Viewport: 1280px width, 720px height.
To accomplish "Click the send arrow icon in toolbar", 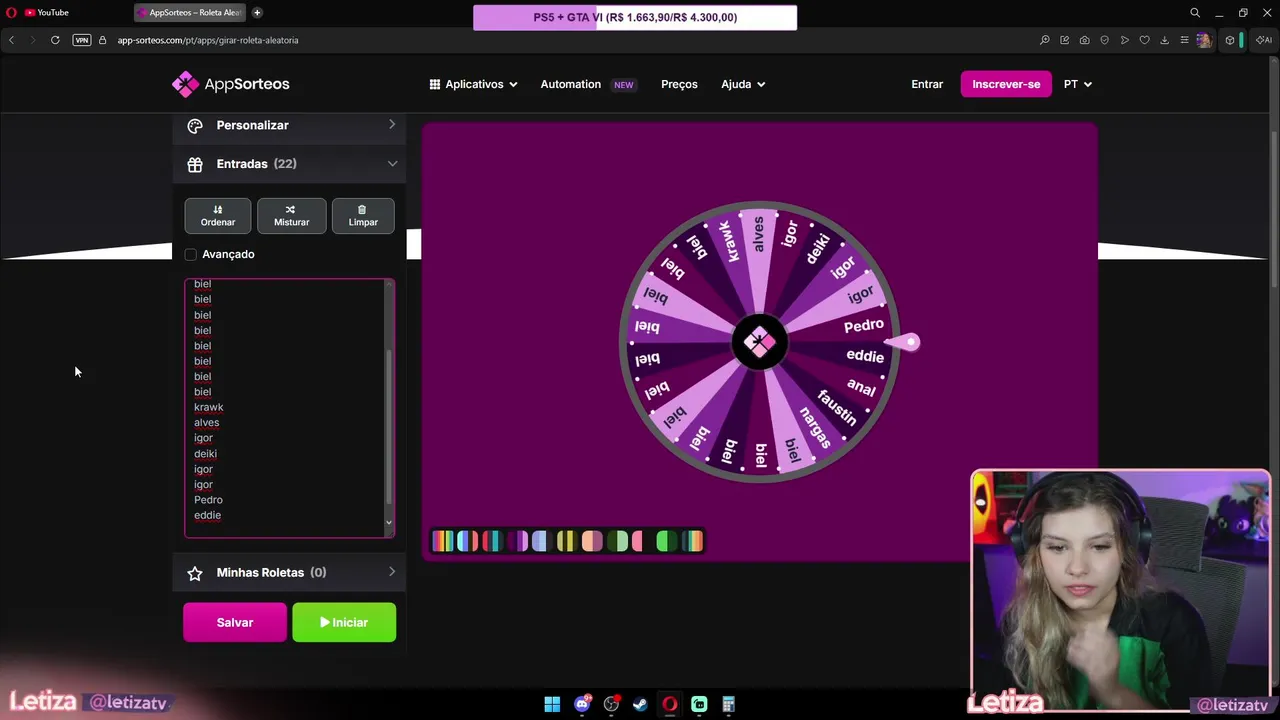I will click(x=1125, y=40).
